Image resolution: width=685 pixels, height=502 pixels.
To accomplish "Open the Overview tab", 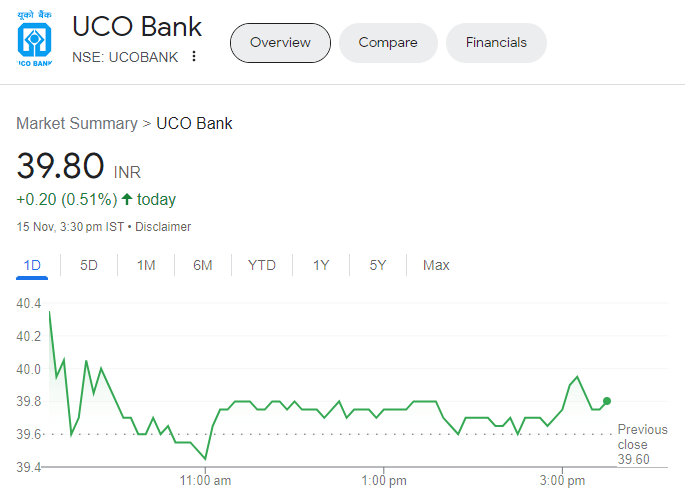I will 280,43.
